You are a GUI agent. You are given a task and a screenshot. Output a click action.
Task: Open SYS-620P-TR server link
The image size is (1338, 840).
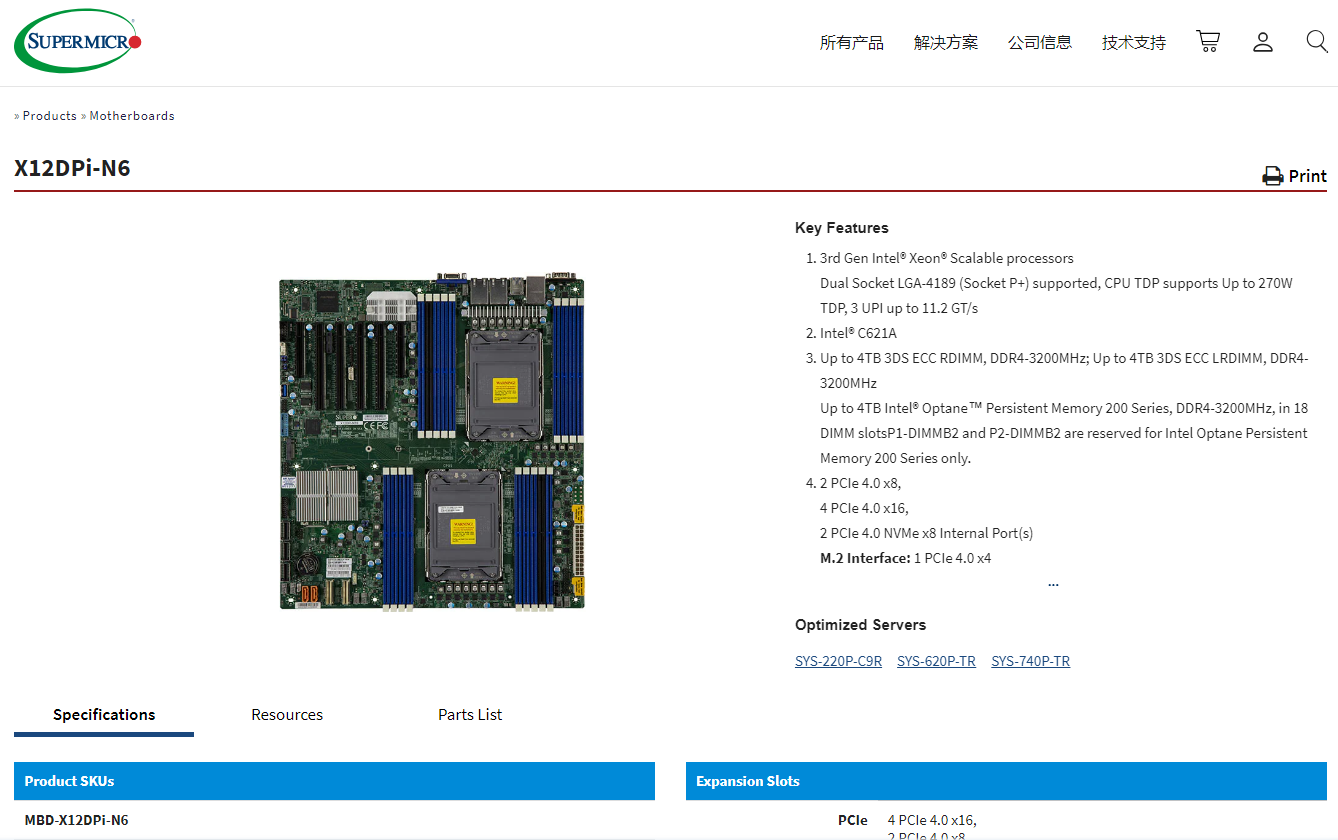(936, 661)
